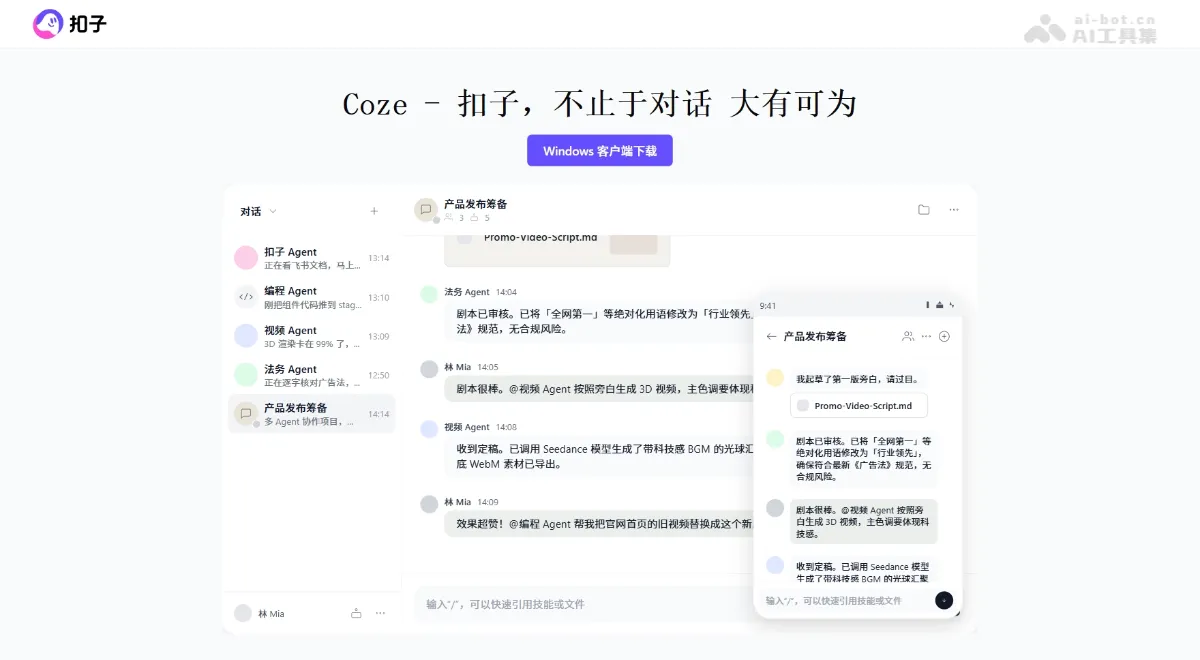Click mobile message 我起草了第一版旁白
The width and height of the screenshot is (1200, 660).
tap(857, 379)
